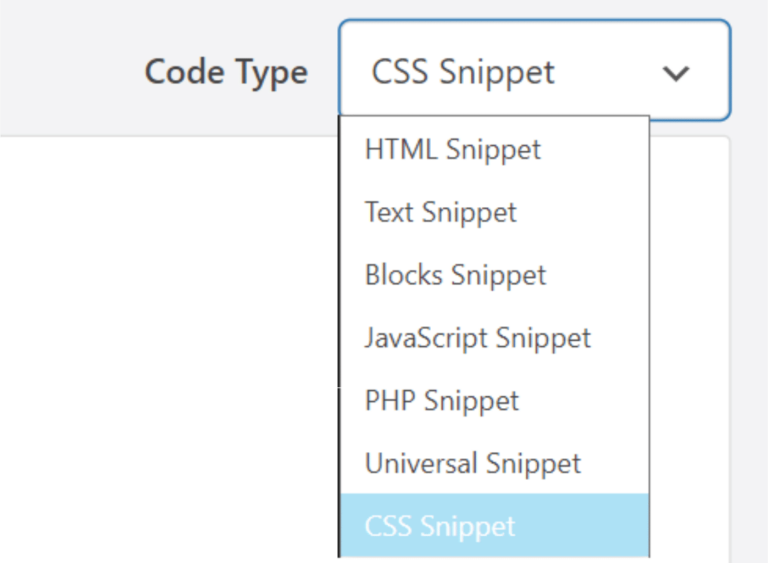The height and width of the screenshot is (563, 768).
Task: Click the word HTML in the first option
Action: click(x=401, y=150)
